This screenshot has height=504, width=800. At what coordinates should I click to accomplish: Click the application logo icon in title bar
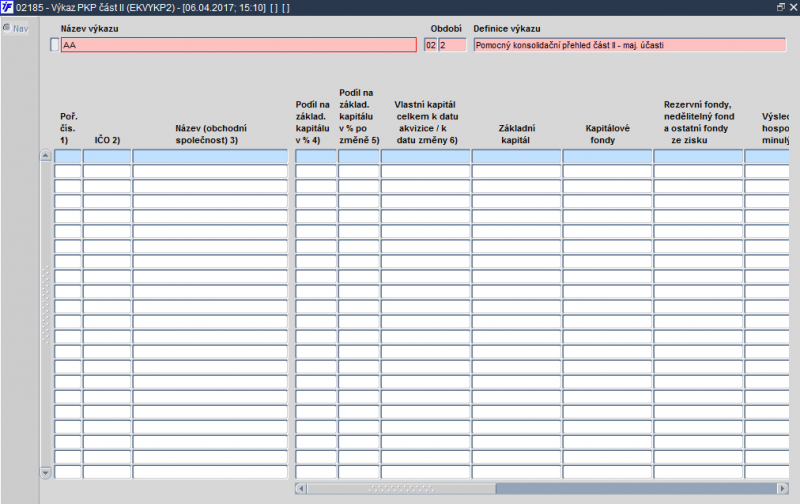pos(7,8)
